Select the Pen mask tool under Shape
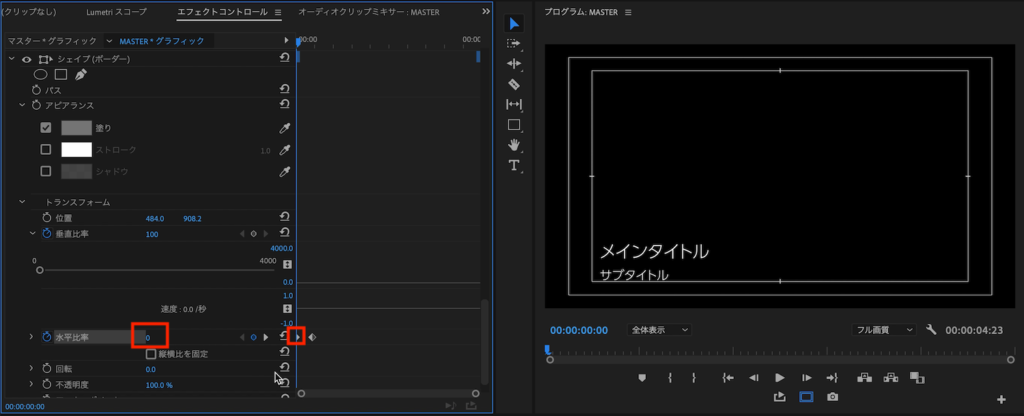 pyautogui.click(x=80, y=74)
